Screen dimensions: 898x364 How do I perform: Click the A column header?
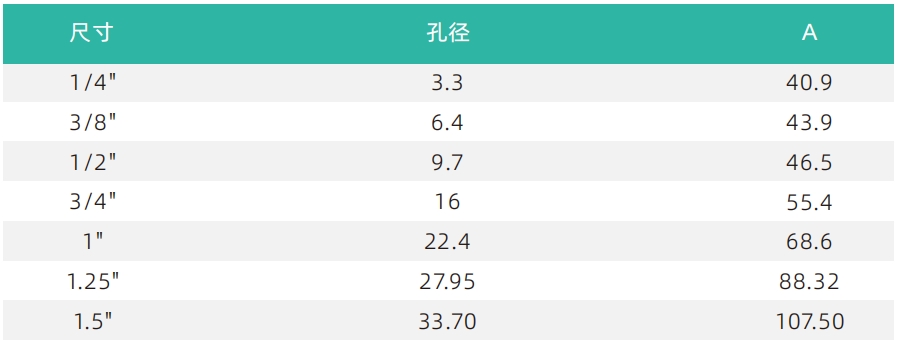tap(809, 33)
